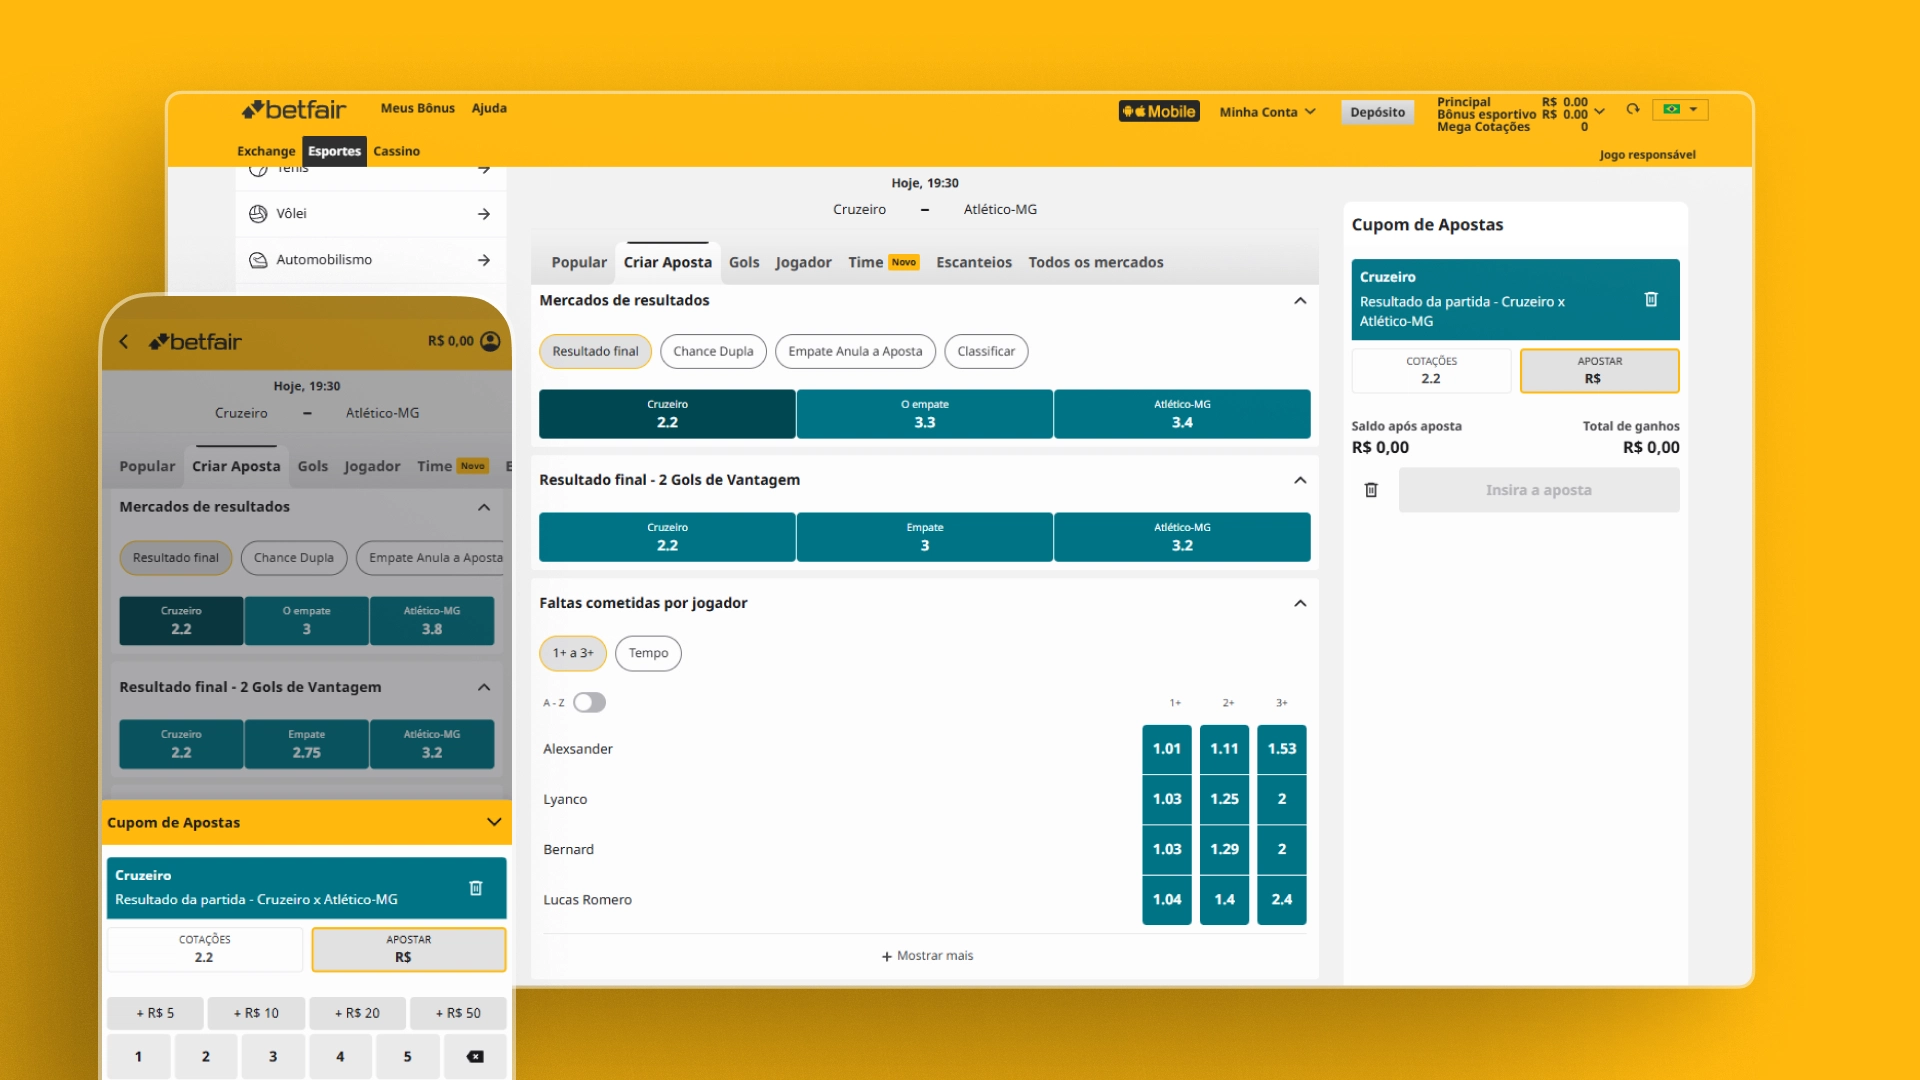Open mobile account profile icon
This screenshot has height=1080, width=1920.
pos(490,341)
